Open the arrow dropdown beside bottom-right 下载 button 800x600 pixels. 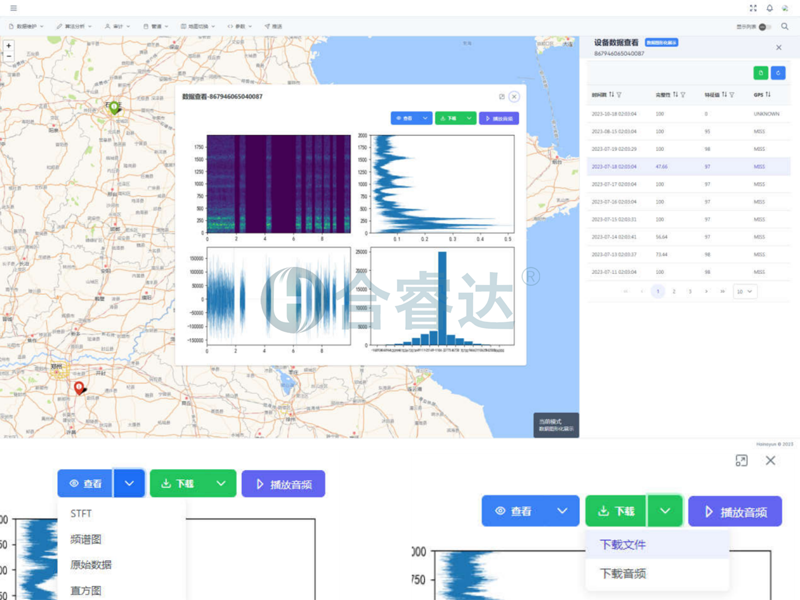click(665, 511)
